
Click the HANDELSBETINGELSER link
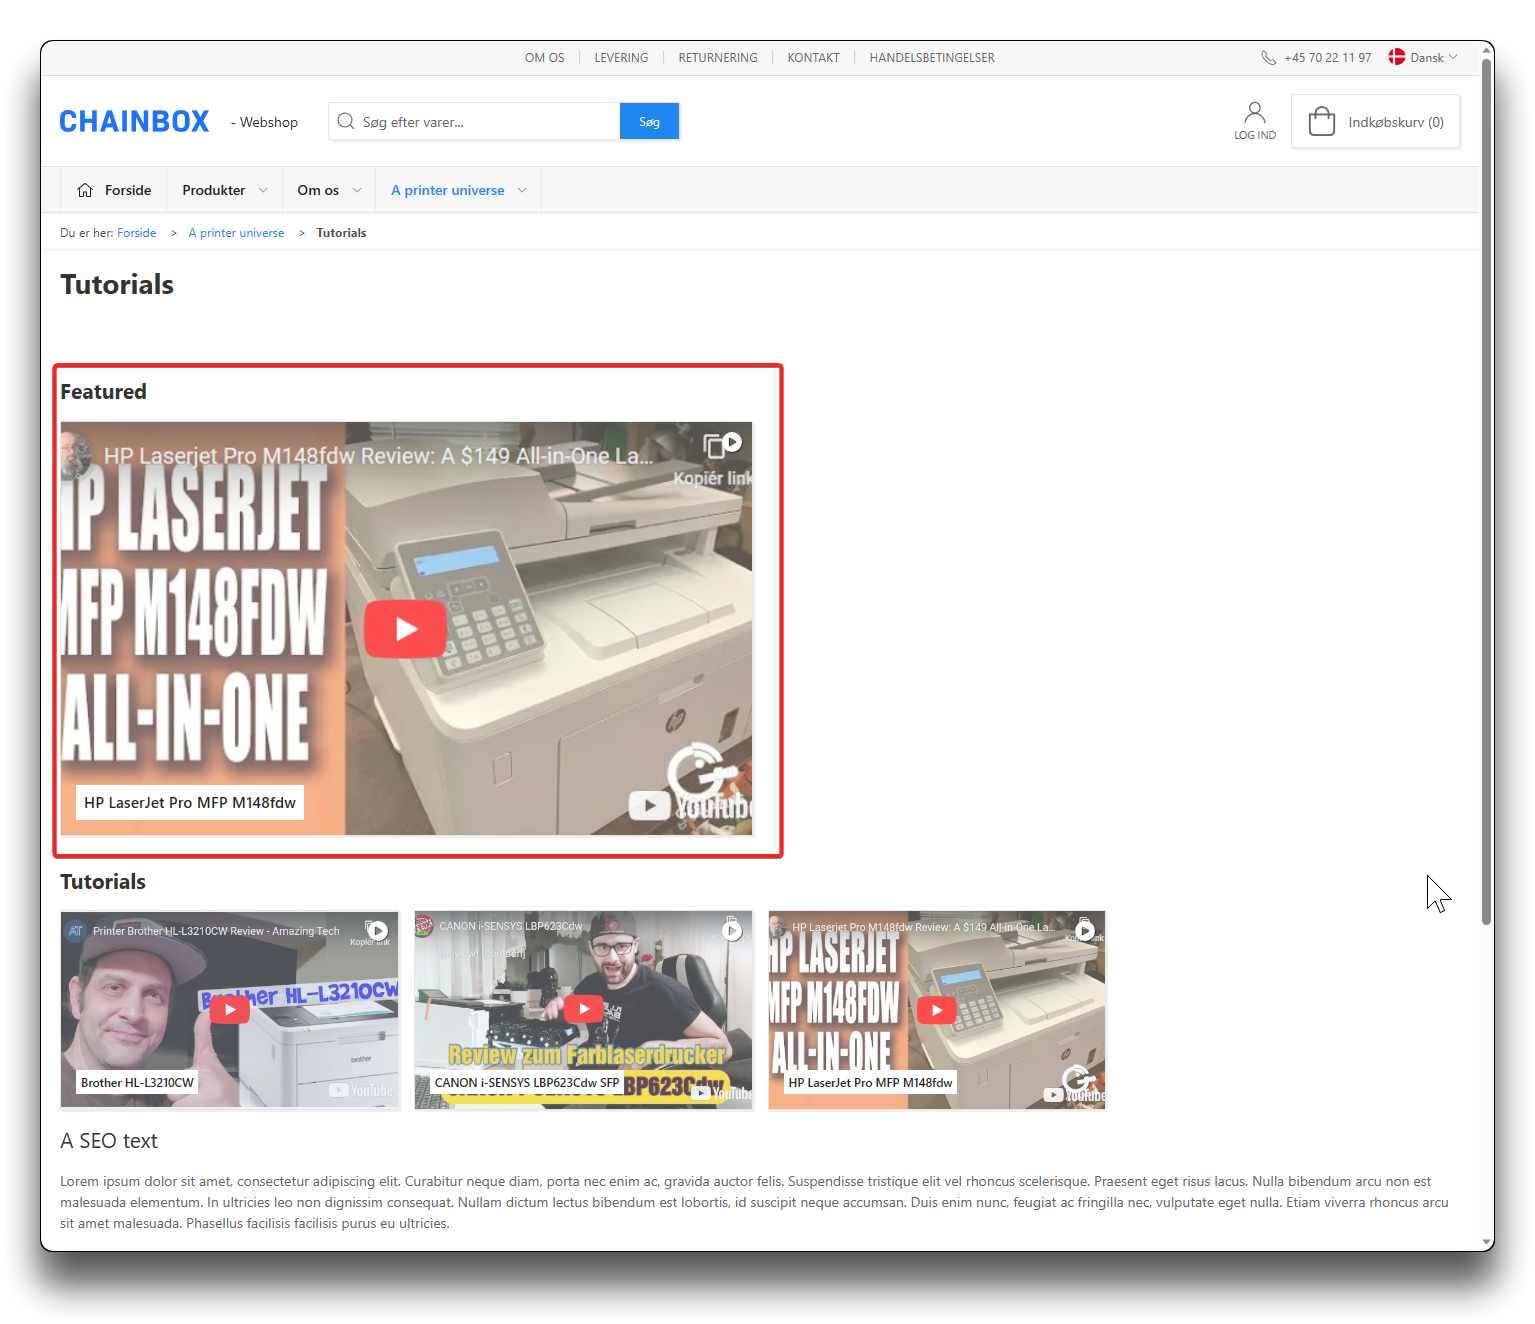click(x=931, y=58)
